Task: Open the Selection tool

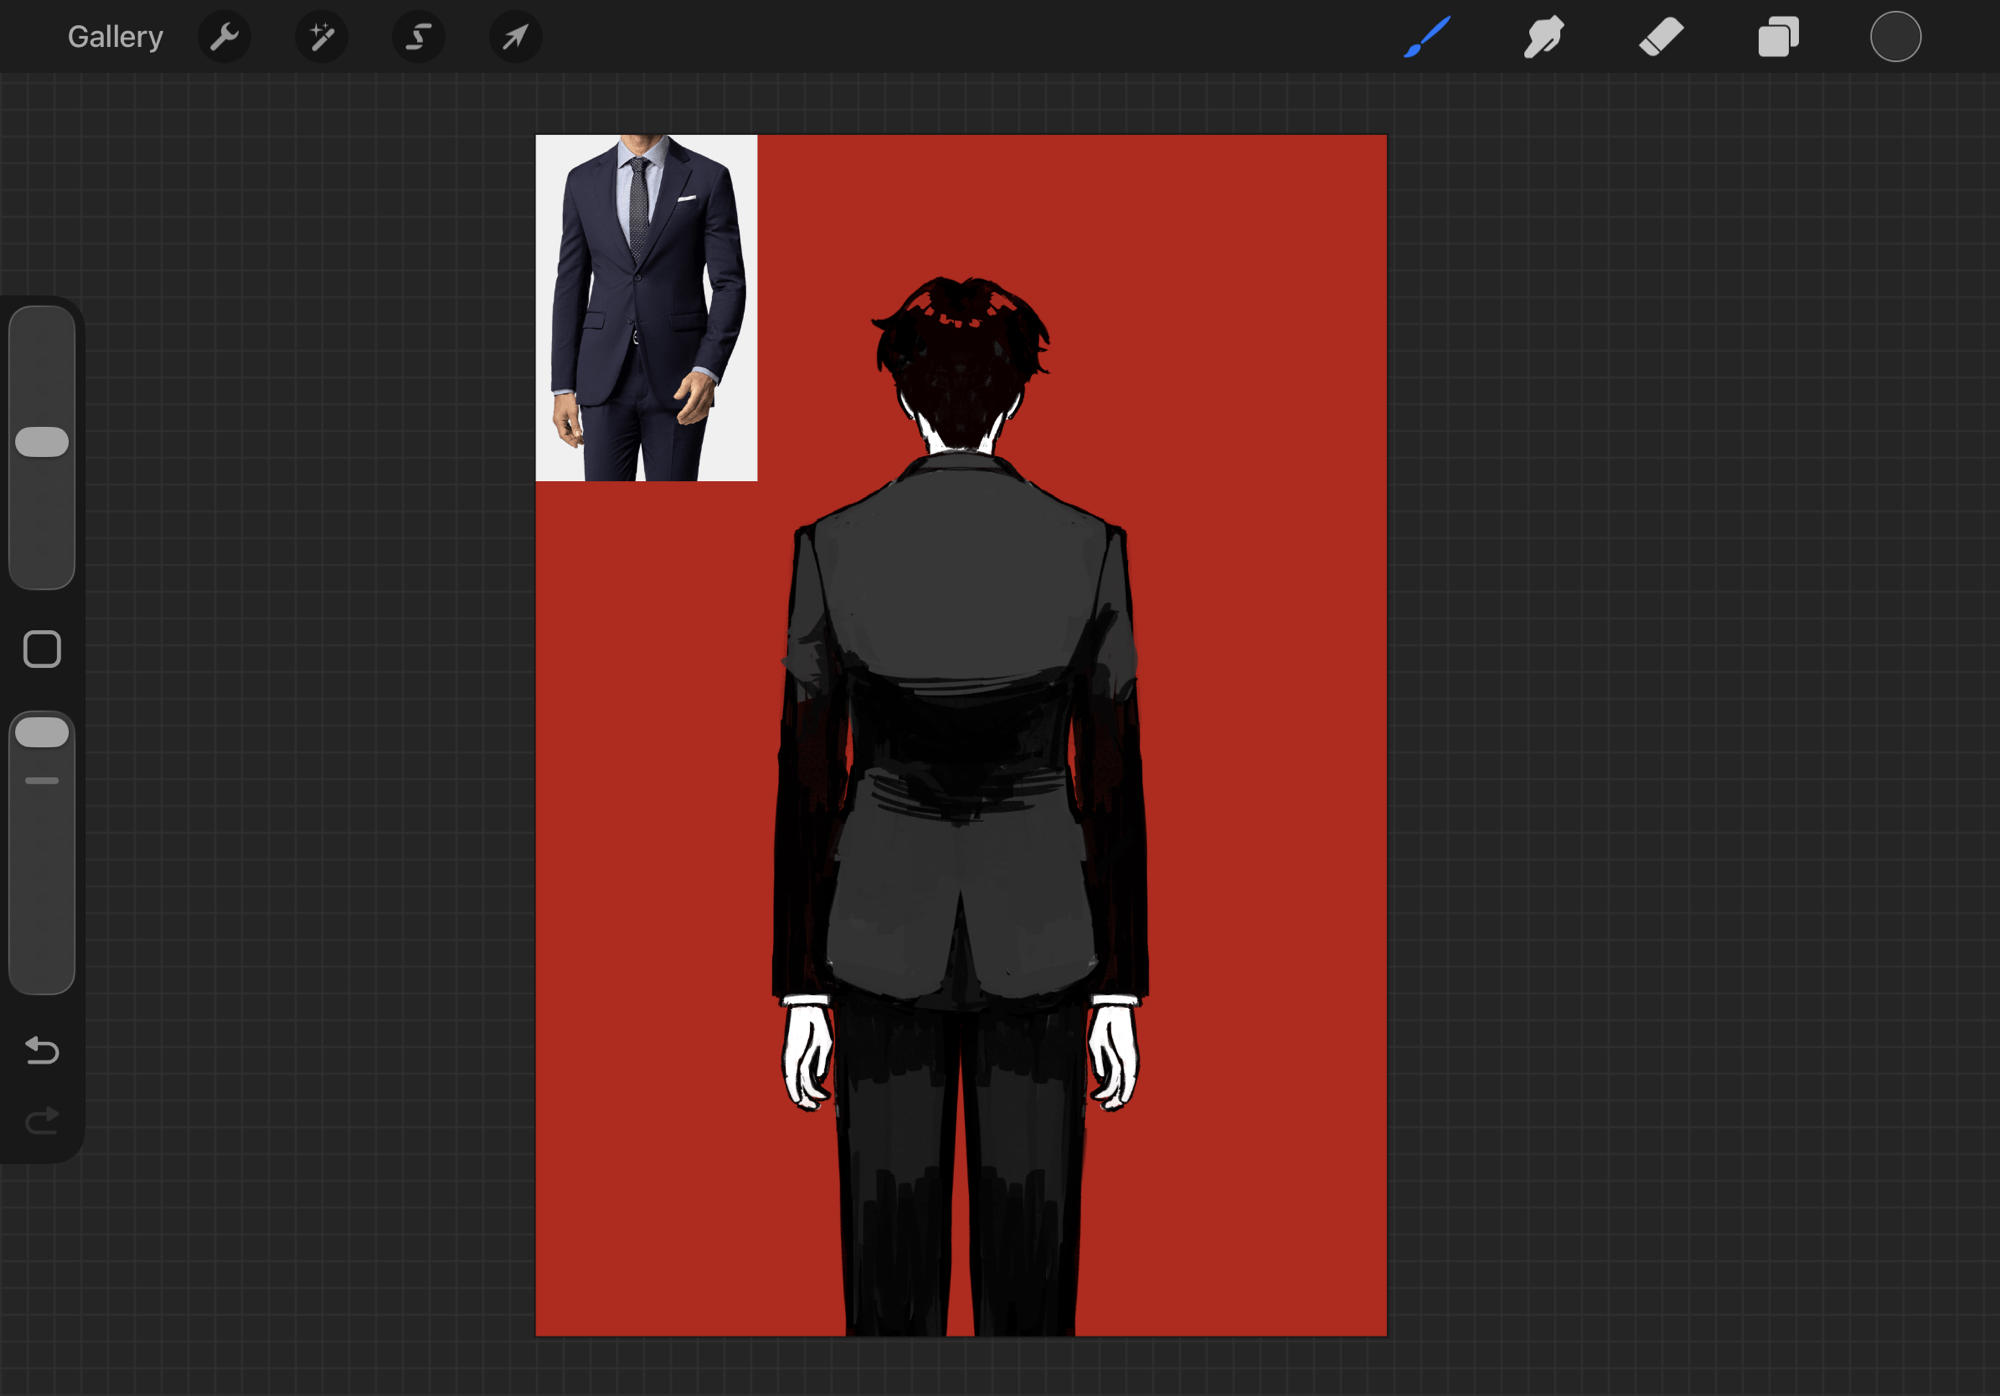Action: 418,38
